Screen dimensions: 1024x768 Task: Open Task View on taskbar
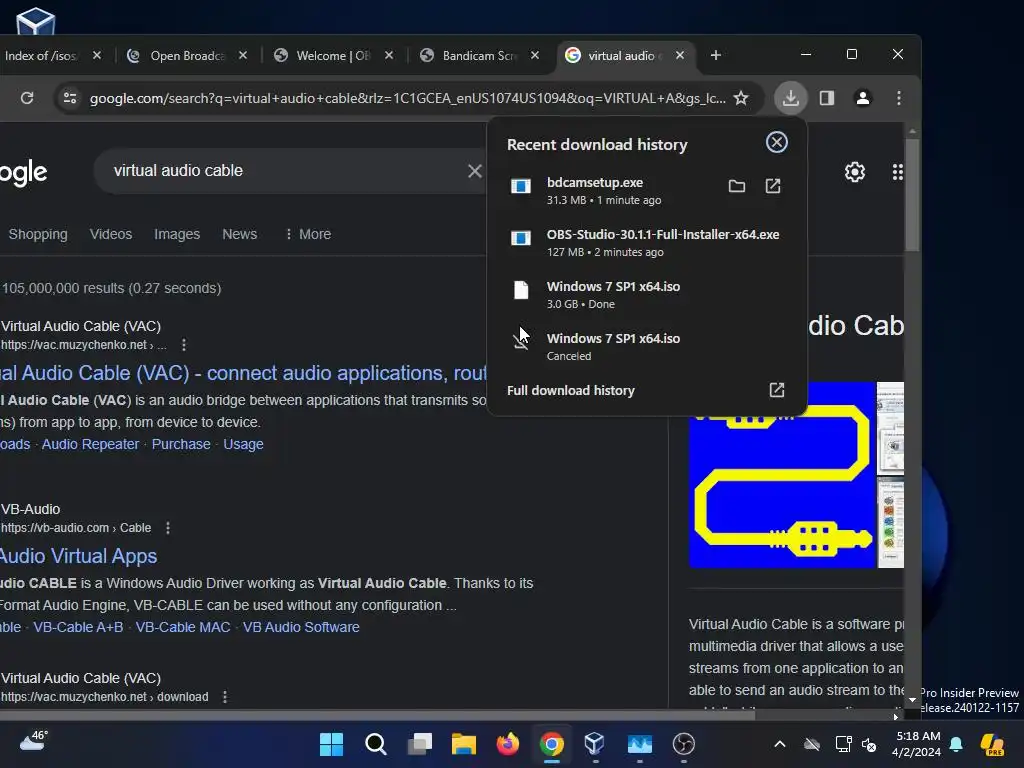419,744
